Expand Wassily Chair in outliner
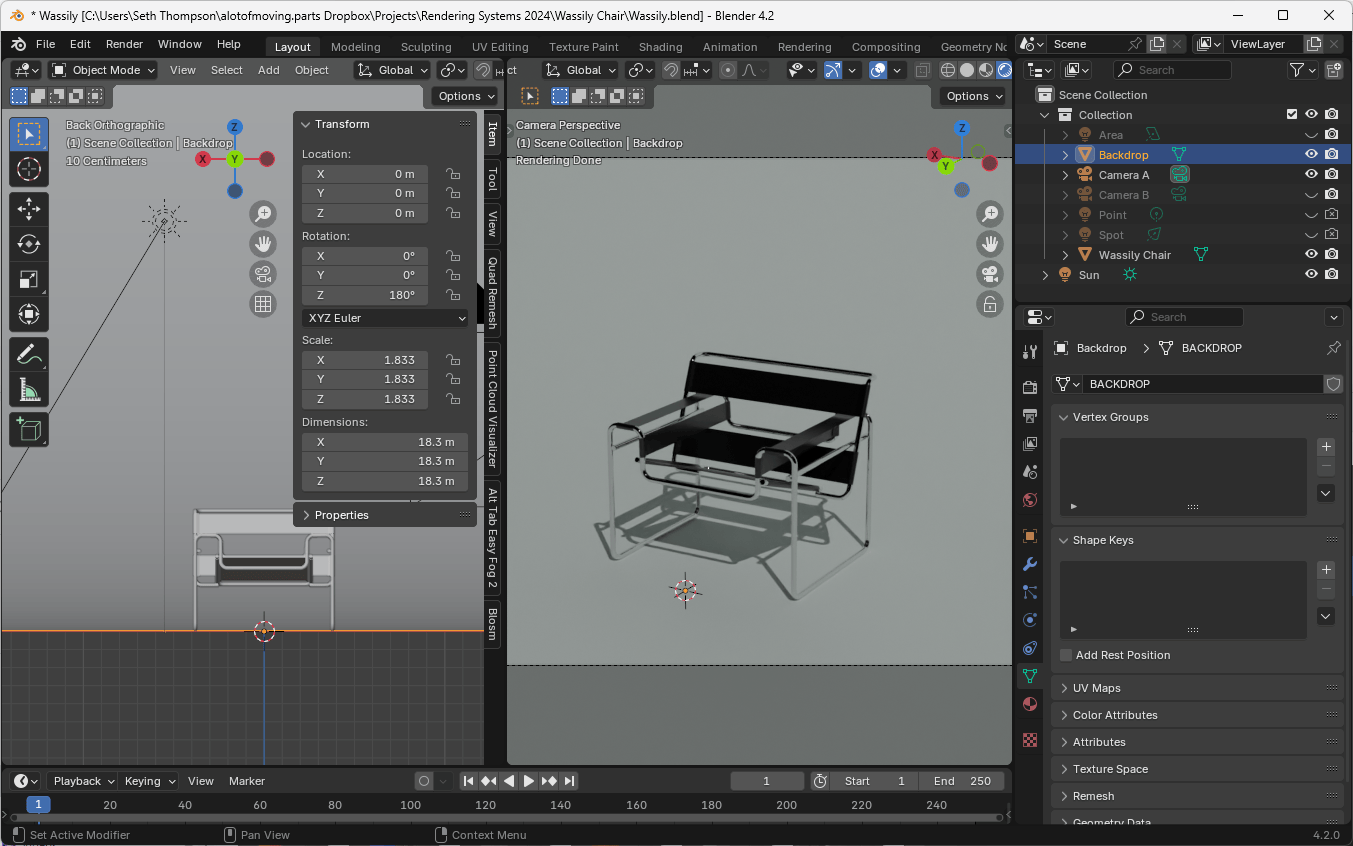Viewport: 1353px width, 846px height. pyautogui.click(x=1065, y=255)
